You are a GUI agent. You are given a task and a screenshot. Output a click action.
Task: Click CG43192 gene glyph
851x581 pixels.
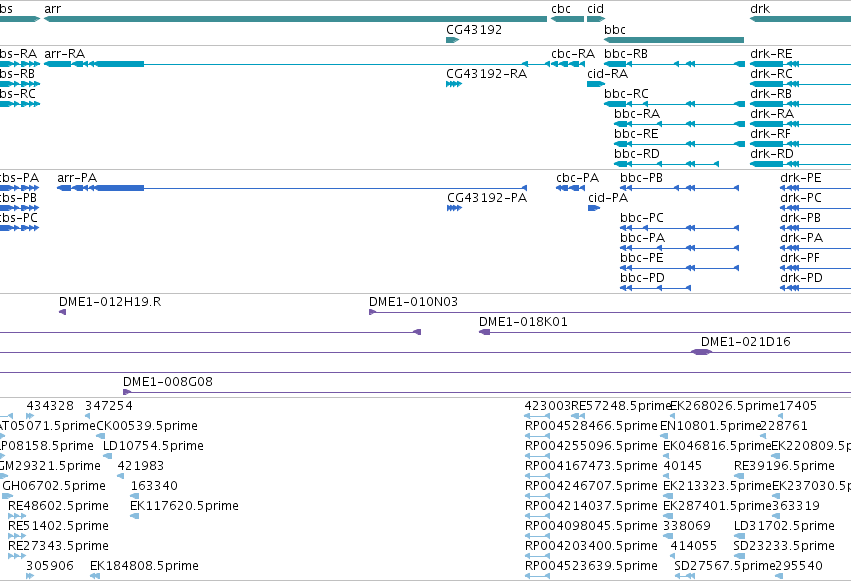[x=453, y=40]
